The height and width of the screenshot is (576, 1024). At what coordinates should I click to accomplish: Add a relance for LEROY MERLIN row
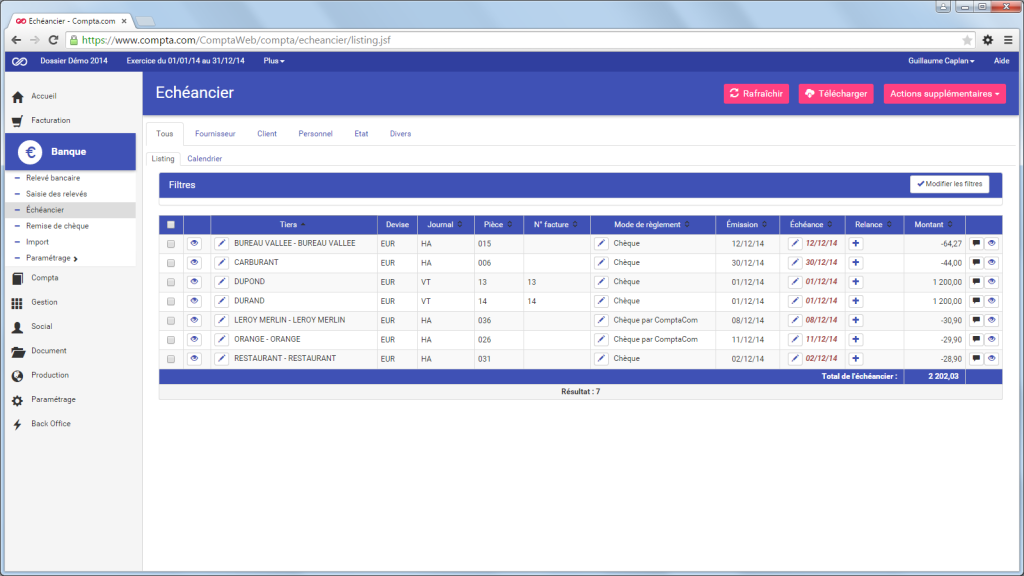point(856,321)
